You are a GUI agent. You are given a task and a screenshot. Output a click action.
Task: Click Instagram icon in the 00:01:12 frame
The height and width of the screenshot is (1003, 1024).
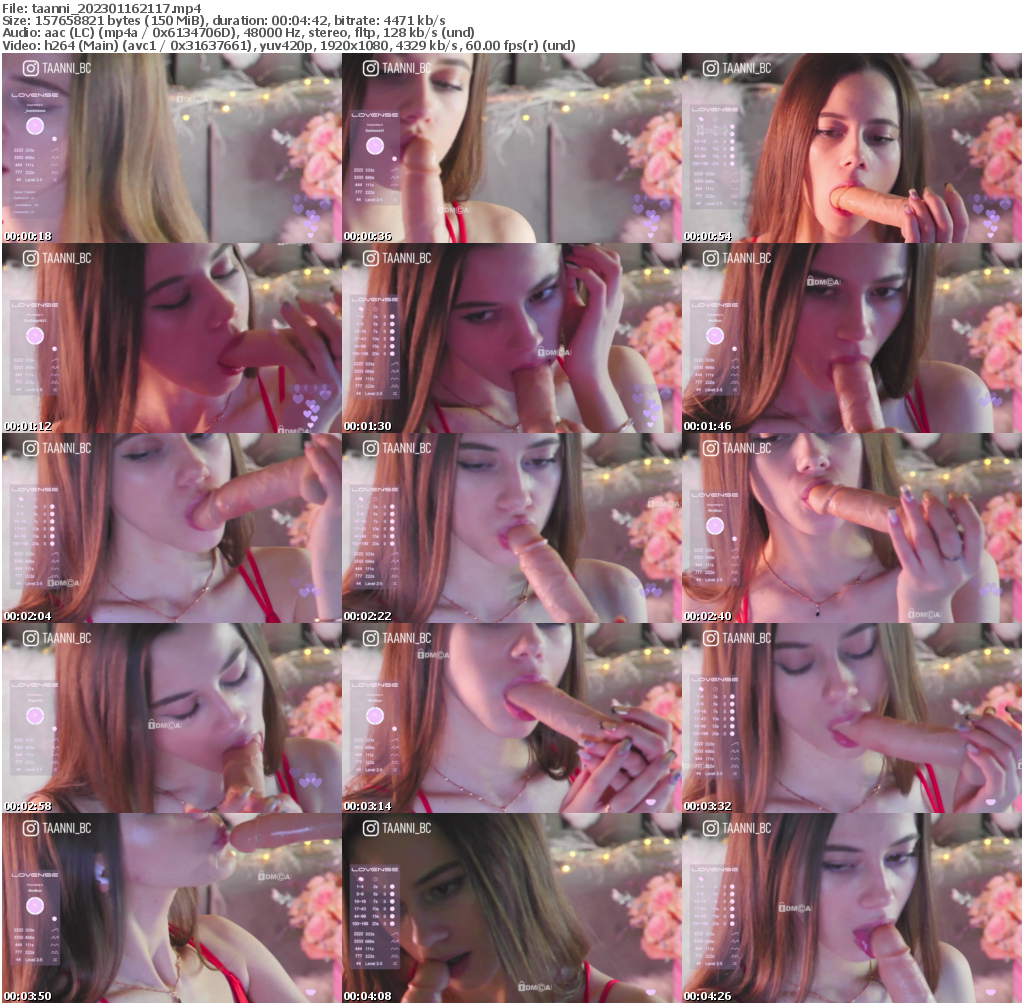(31, 258)
